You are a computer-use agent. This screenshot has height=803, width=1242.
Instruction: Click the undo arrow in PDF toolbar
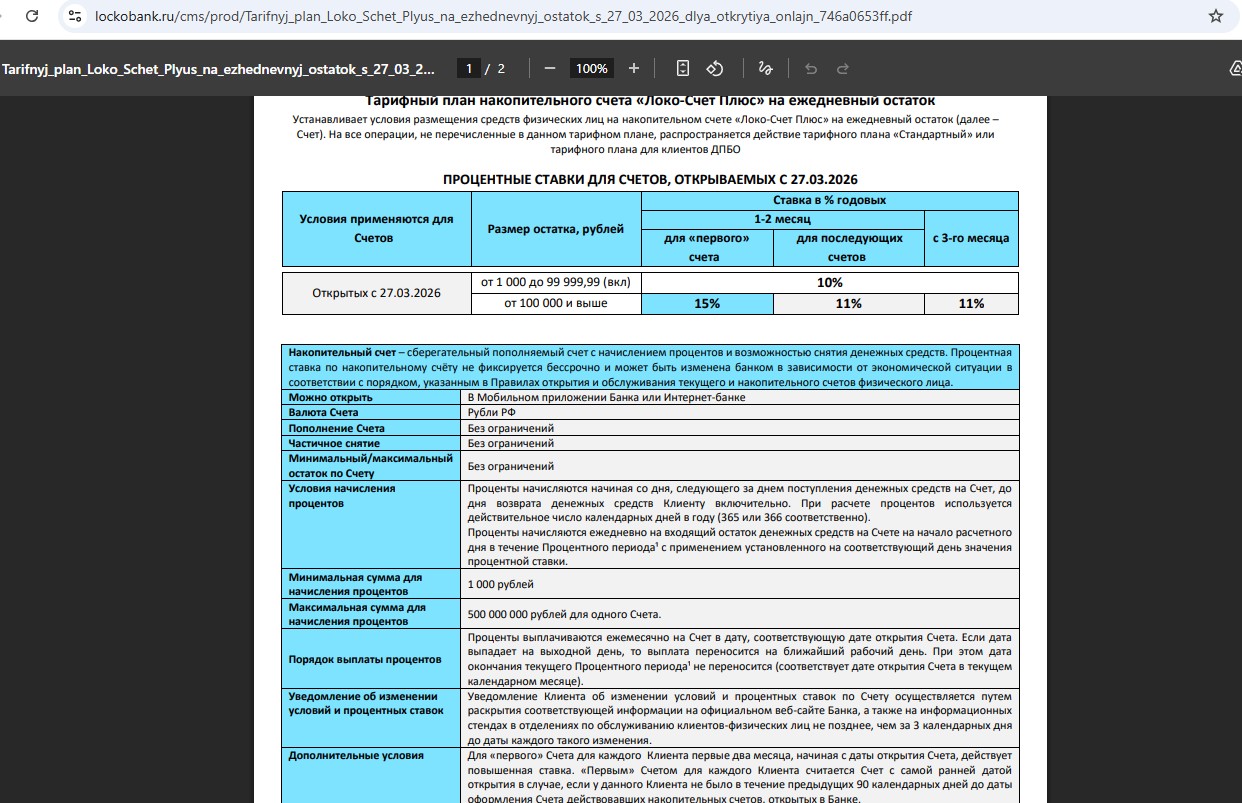click(x=811, y=68)
